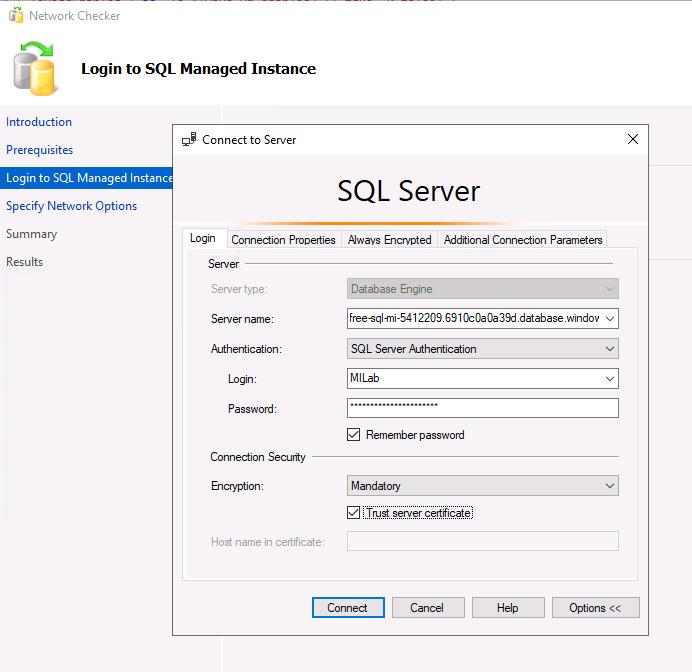Viewport: 692px width, 672px height.
Task: Click the Network Checker title bar icon
Action: [x=16, y=15]
